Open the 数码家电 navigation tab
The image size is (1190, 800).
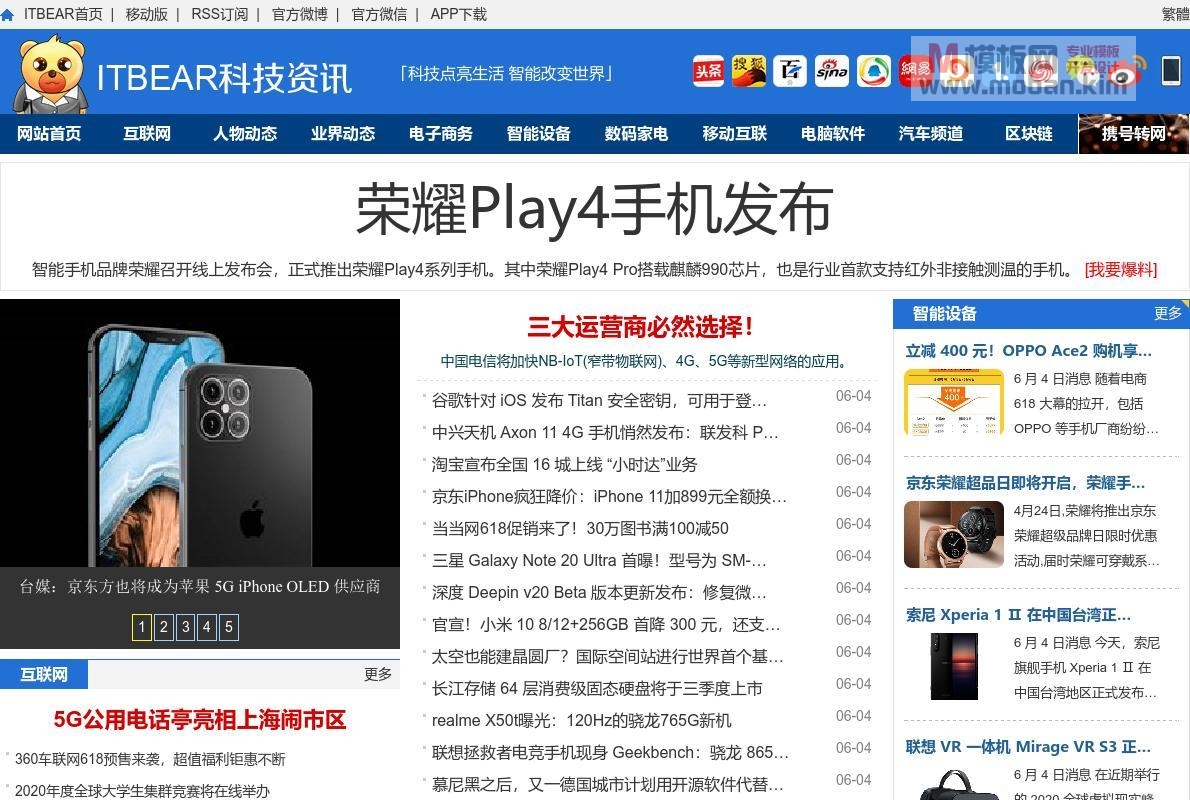click(x=636, y=134)
